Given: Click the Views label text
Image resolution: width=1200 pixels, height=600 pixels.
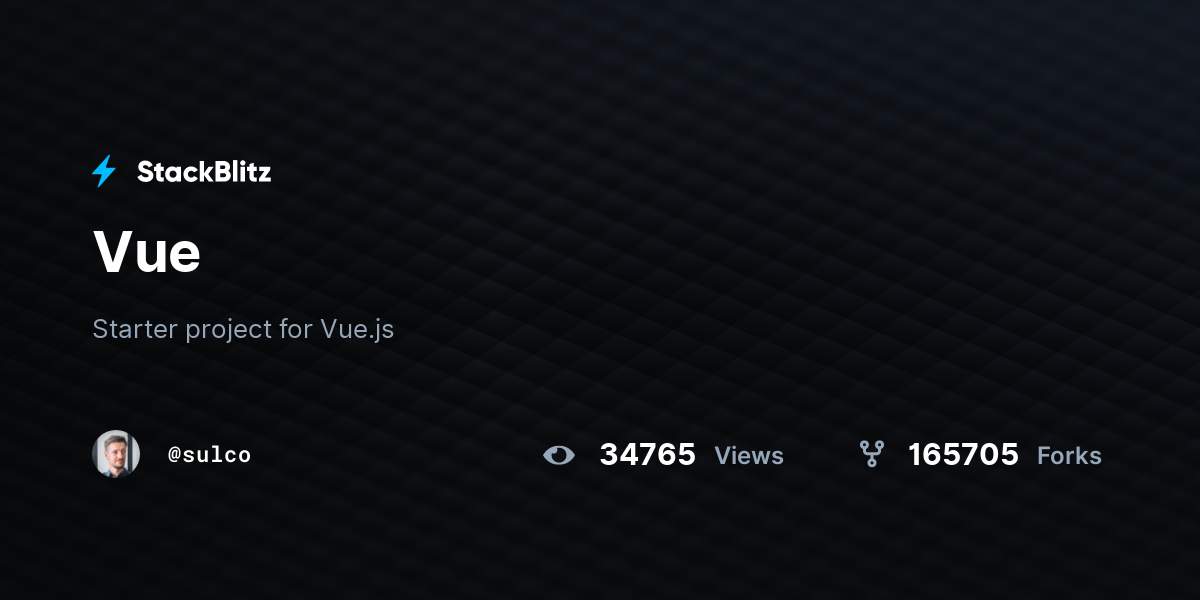Looking at the screenshot, I should pyautogui.click(x=749, y=456).
